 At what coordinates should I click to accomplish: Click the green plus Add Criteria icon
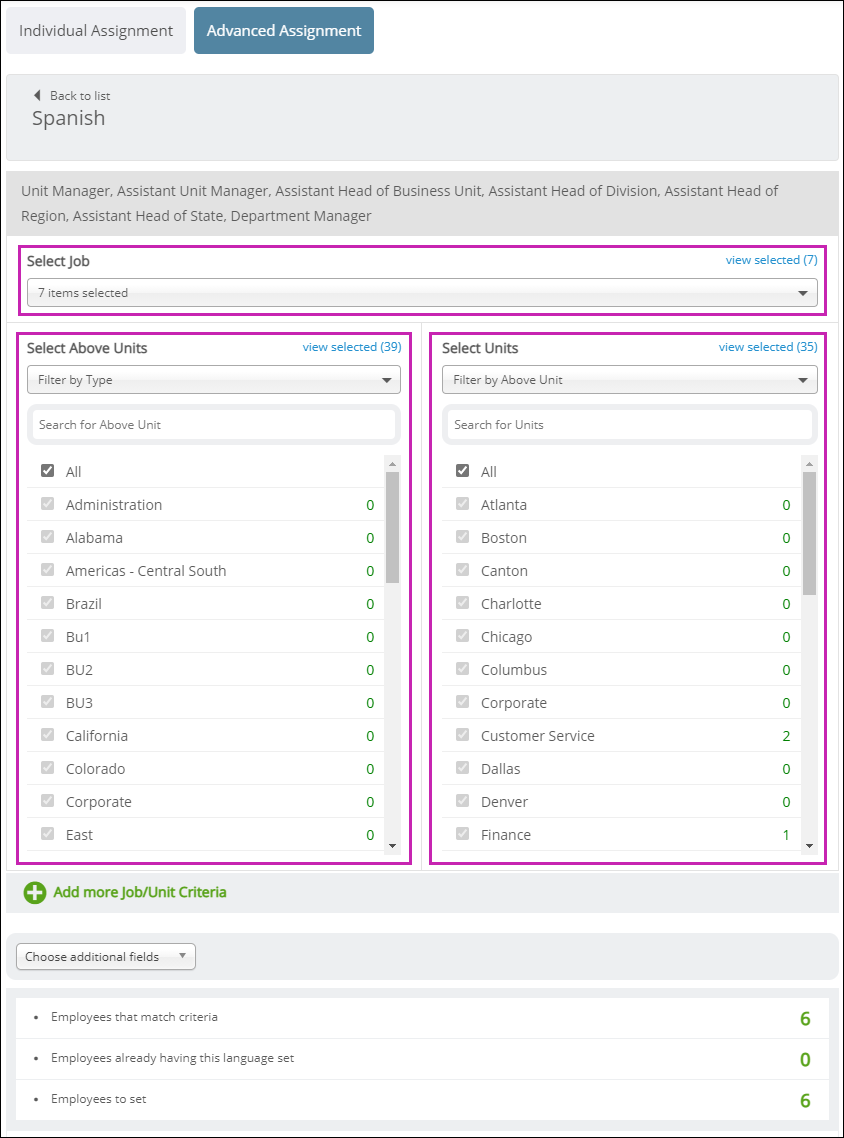(35, 892)
